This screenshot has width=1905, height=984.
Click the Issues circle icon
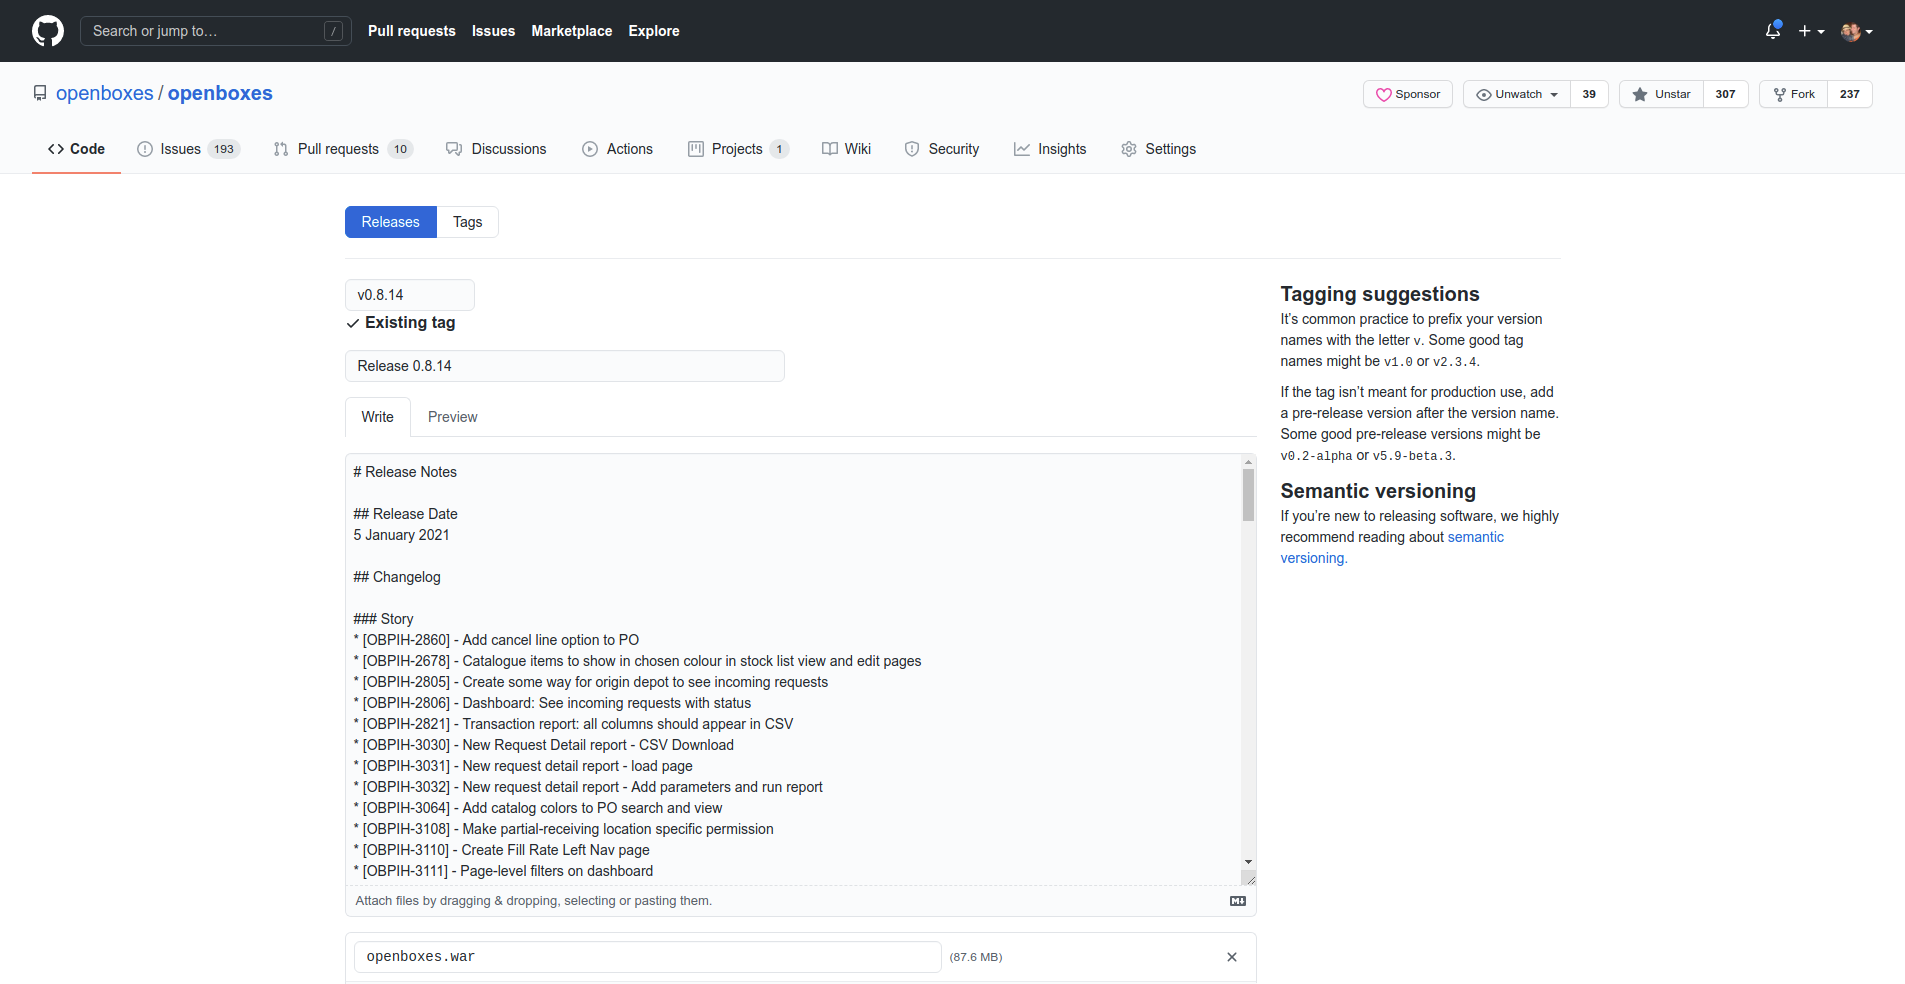coord(145,149)
